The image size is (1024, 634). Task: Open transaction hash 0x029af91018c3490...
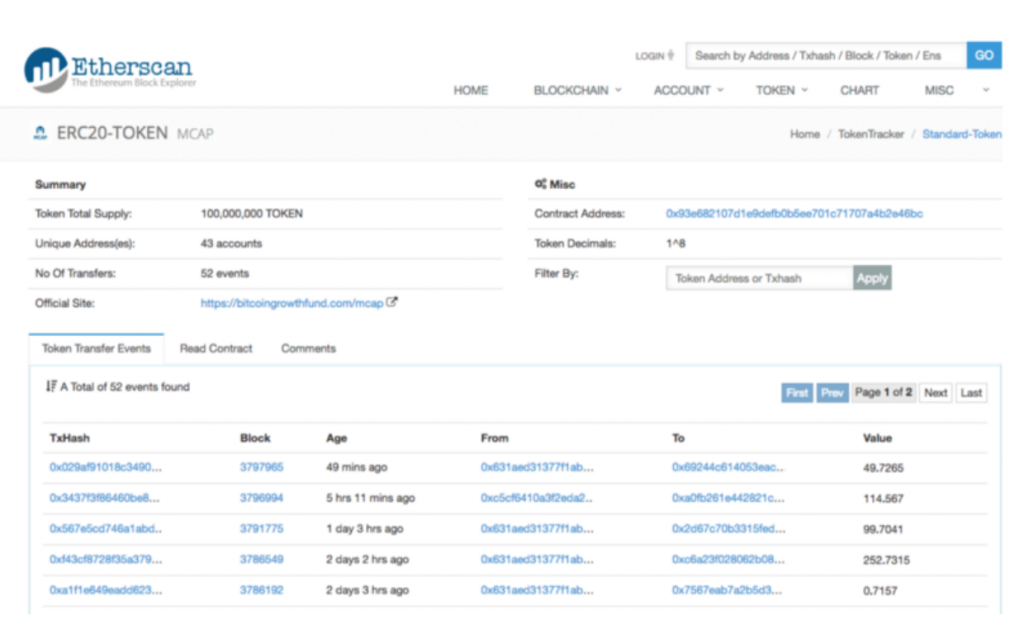tap(106, 468)
